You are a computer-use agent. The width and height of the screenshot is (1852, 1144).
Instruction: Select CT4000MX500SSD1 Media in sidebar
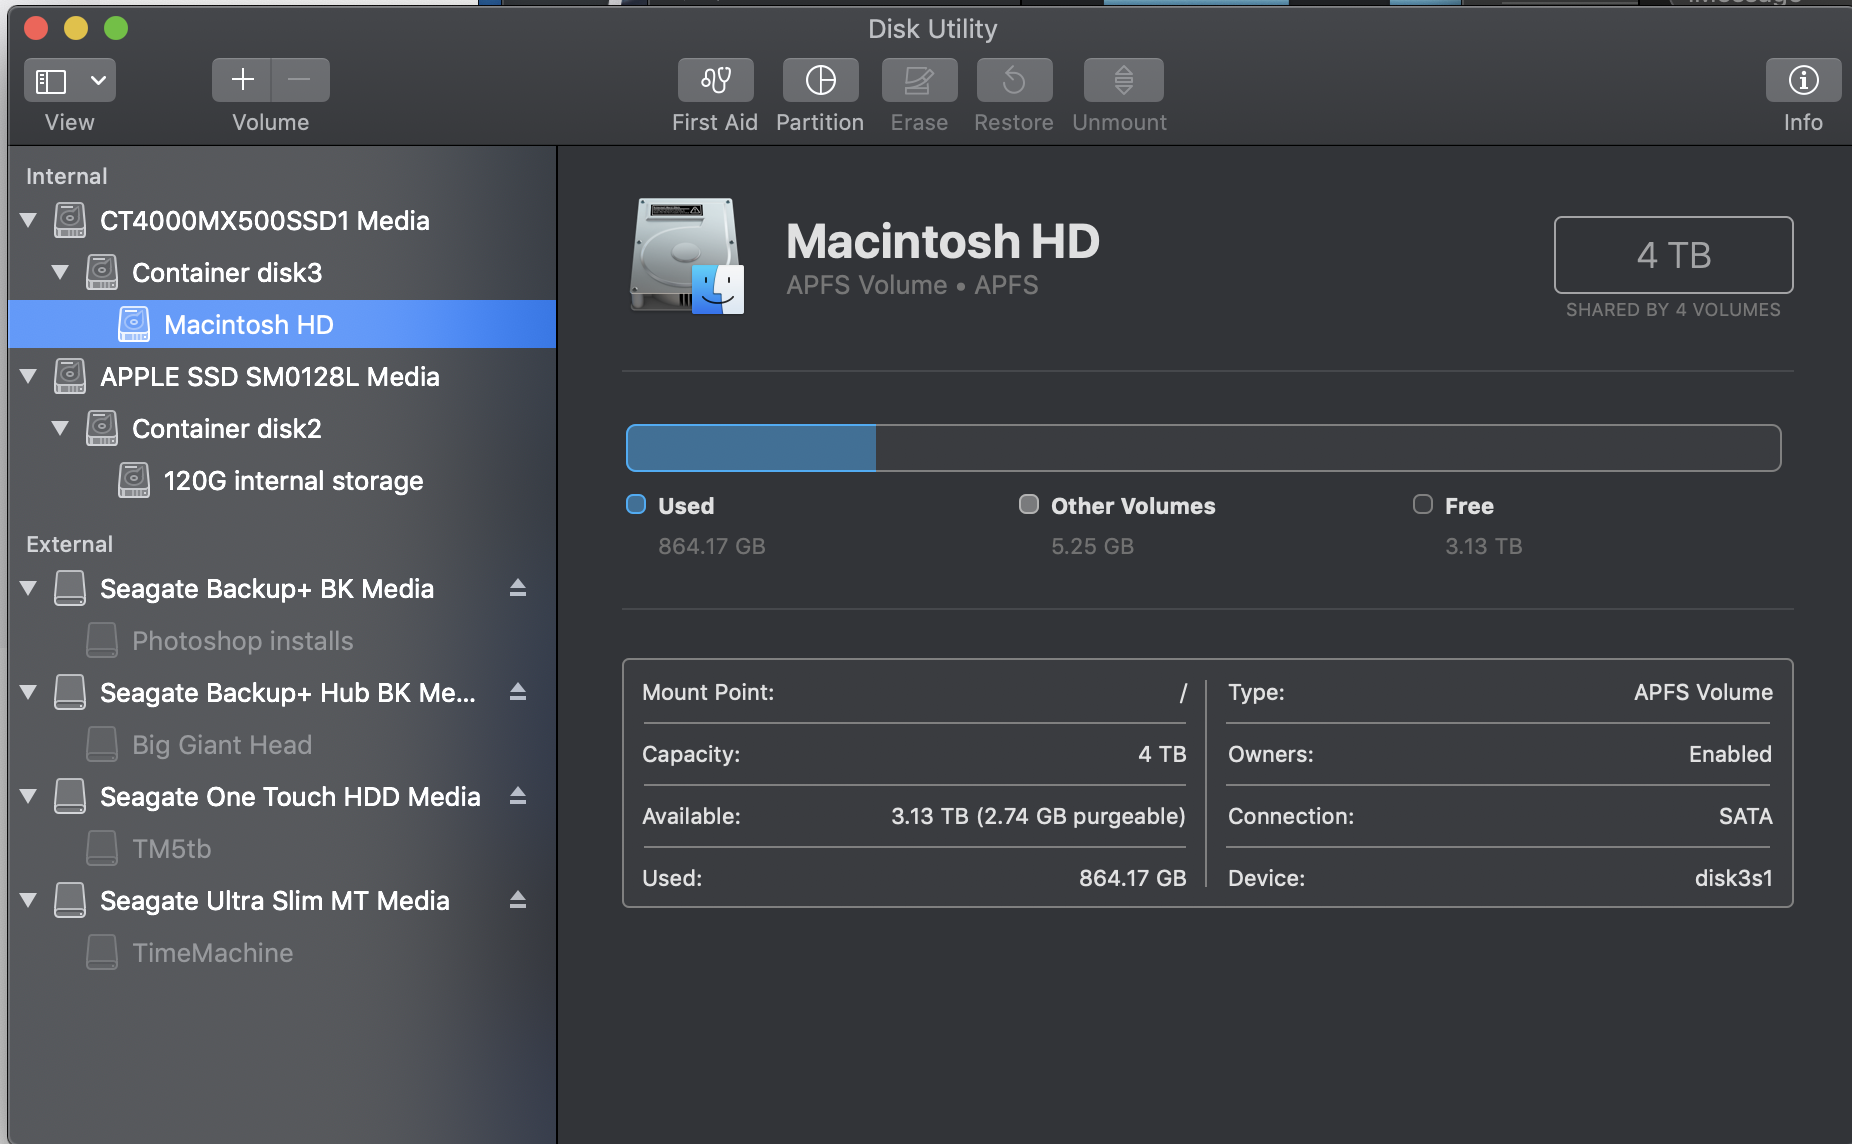click(x=282, y=220)
